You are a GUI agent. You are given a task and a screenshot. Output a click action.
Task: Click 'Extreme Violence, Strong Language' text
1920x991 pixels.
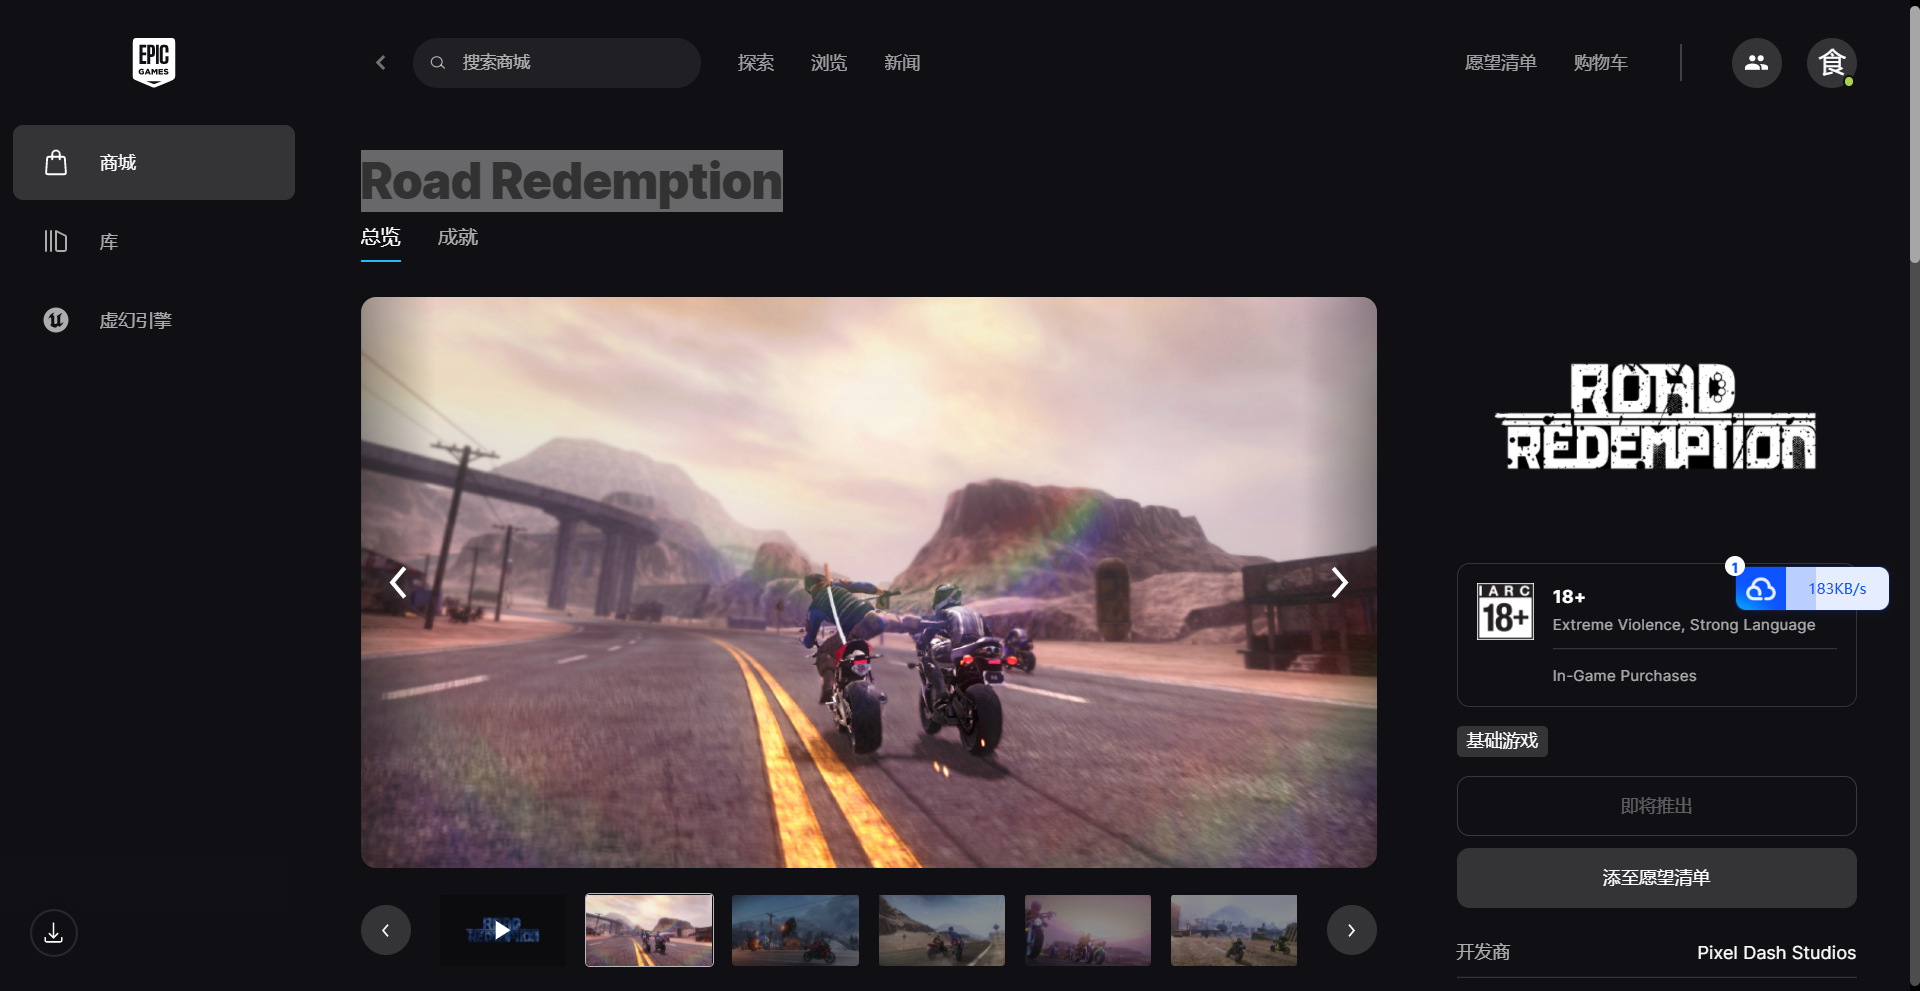[x=1684, y=625]
